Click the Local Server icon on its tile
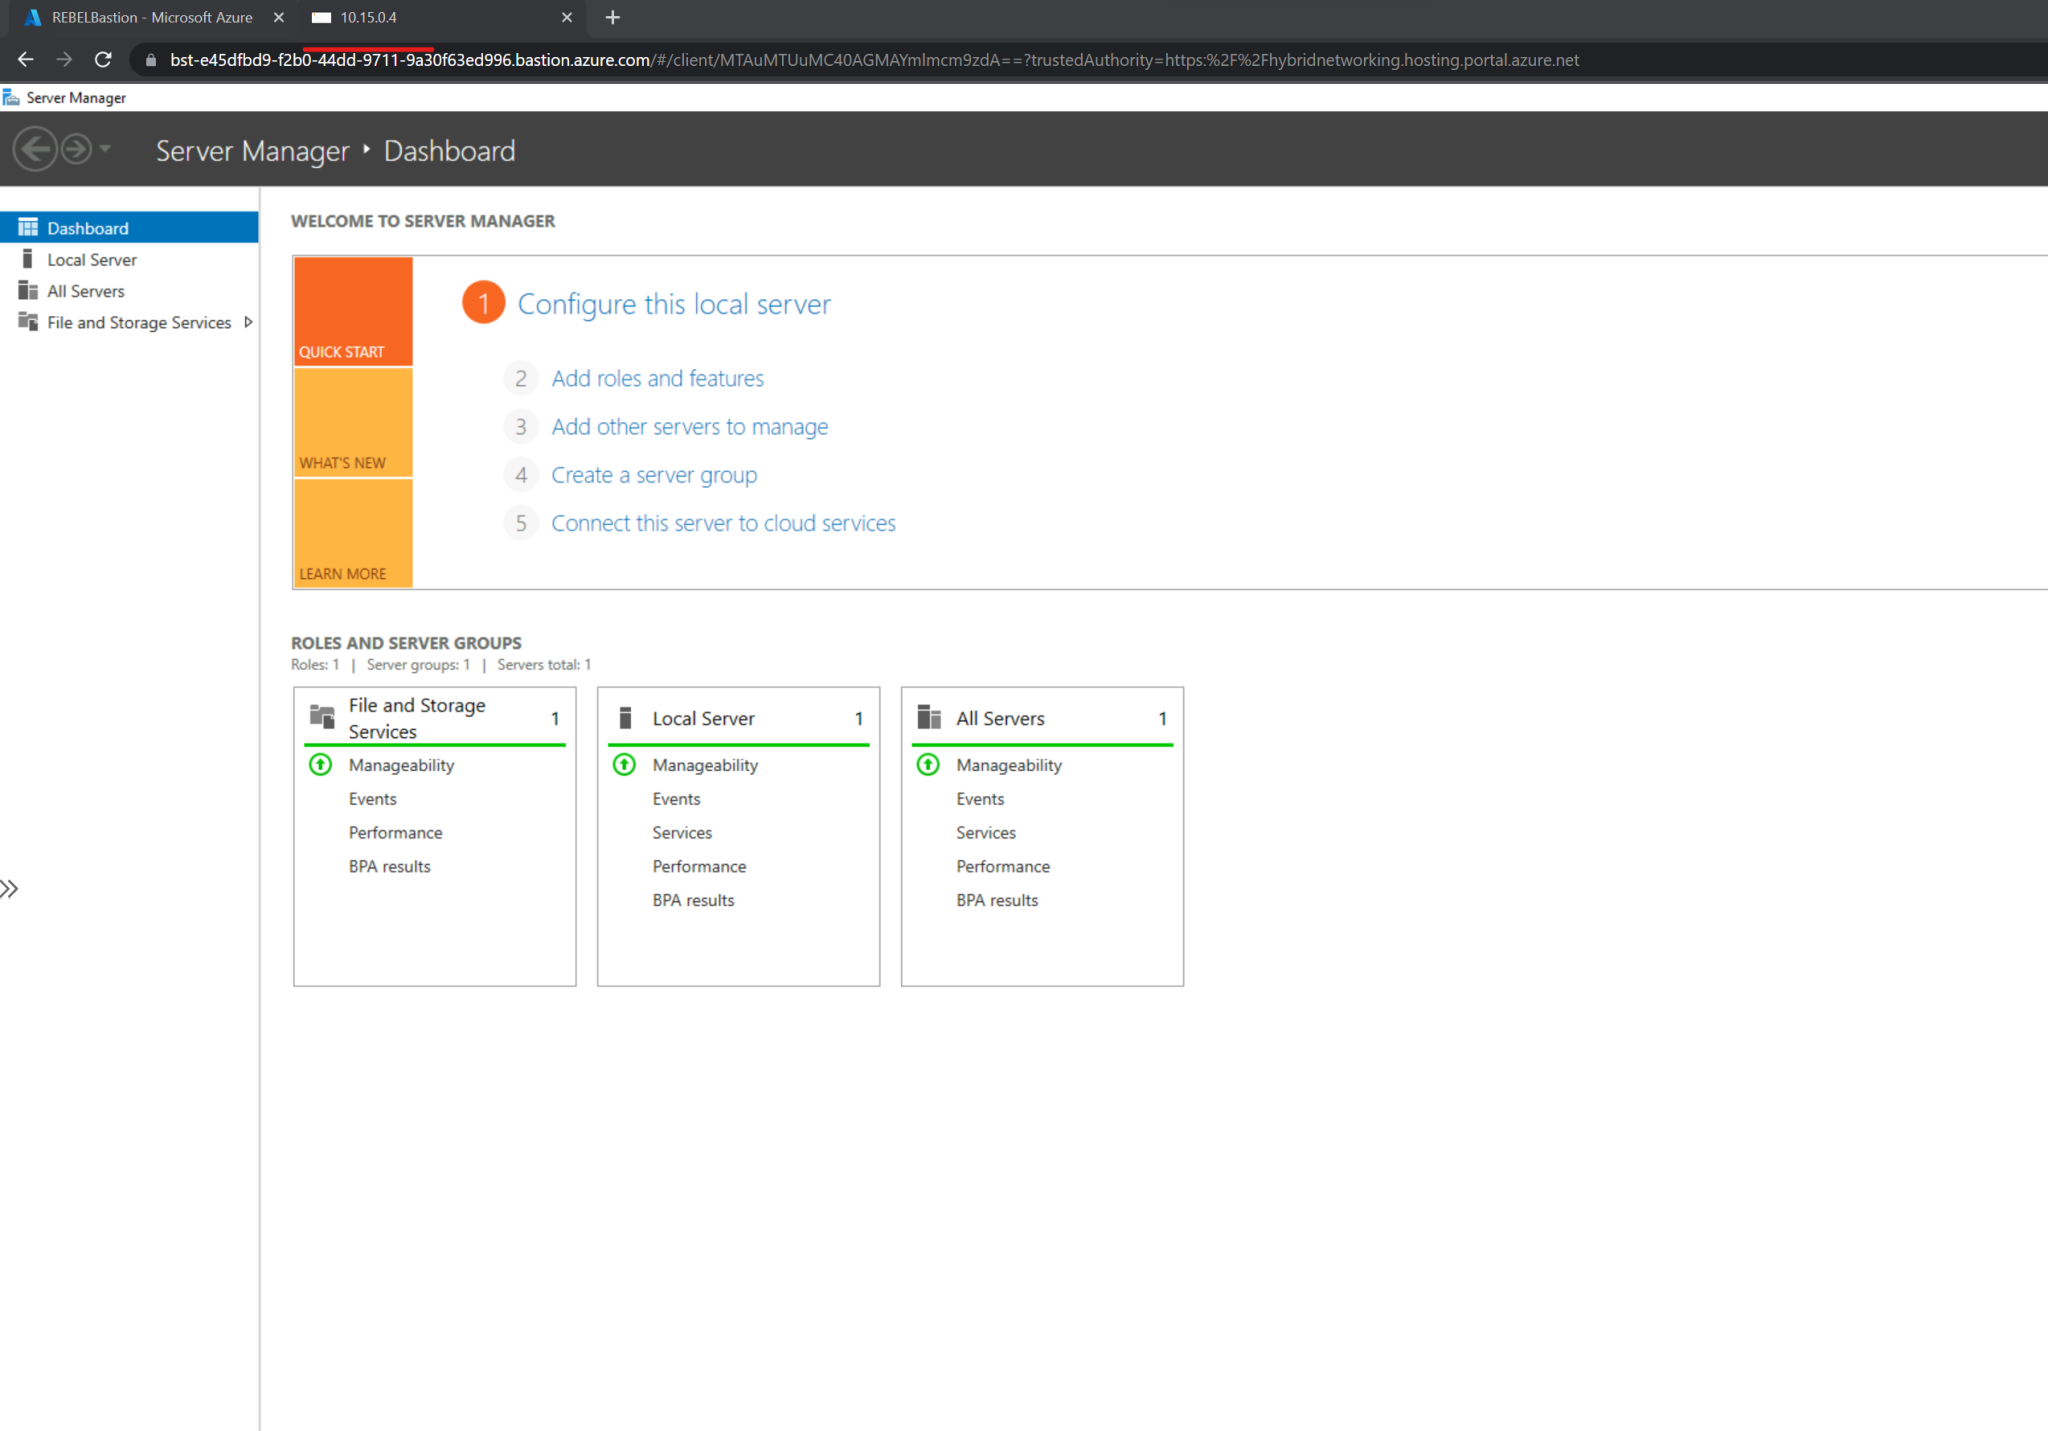This screenshot has width=2048, height=1431. tap(624, 717)
